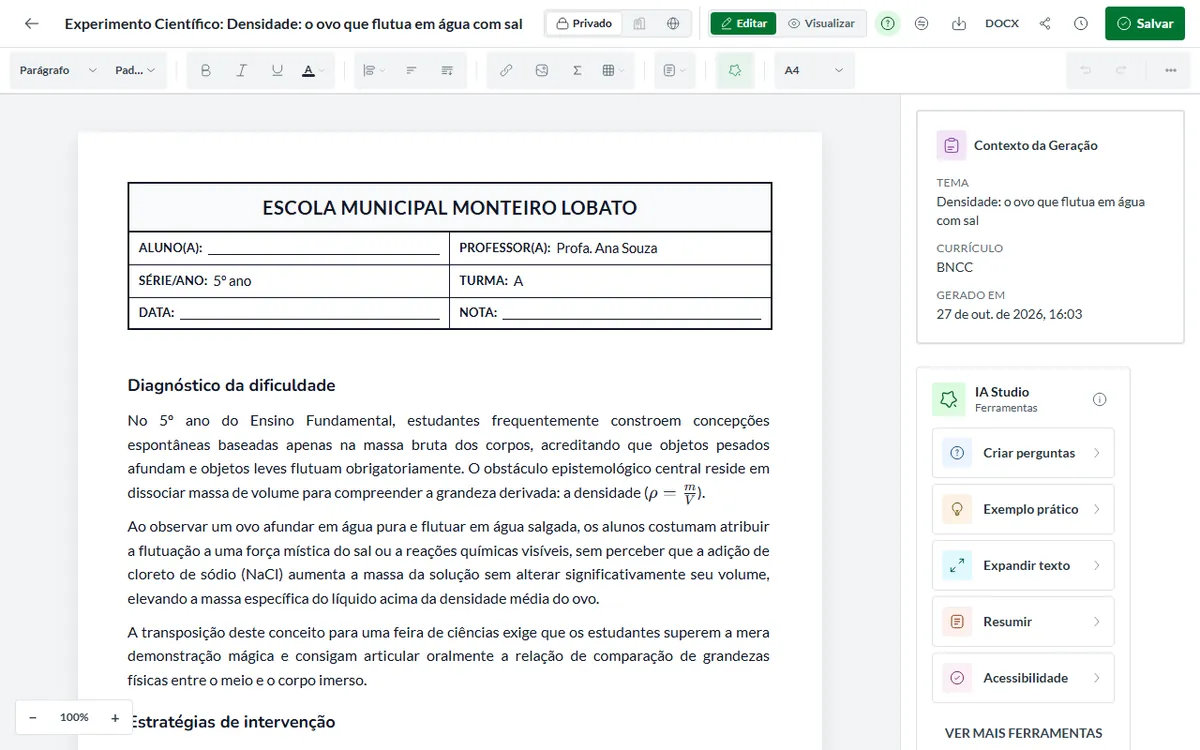Open version history clock icon
This screenshot has width=1200, height=750.
click(x=1081, y=23)
